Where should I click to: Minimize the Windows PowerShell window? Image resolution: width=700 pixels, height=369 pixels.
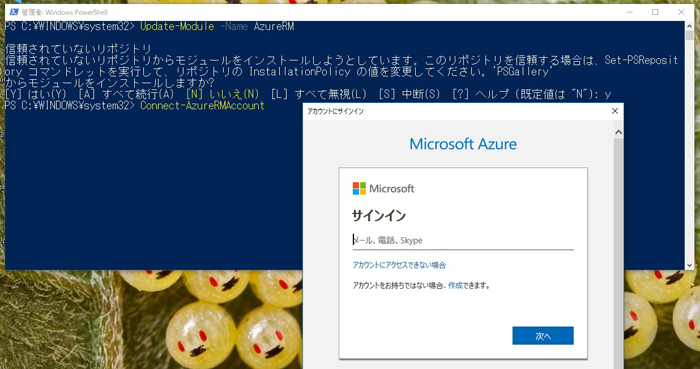[x=629, y=12]
